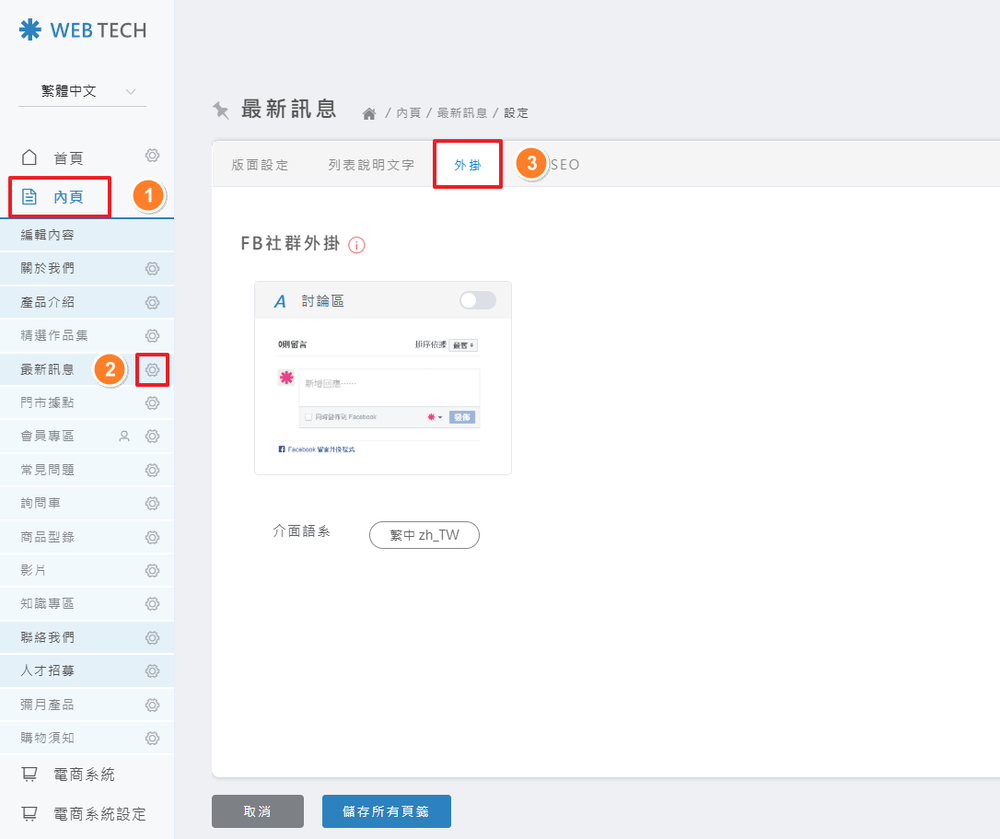Open the SEO tab

(x=564, y=165)
